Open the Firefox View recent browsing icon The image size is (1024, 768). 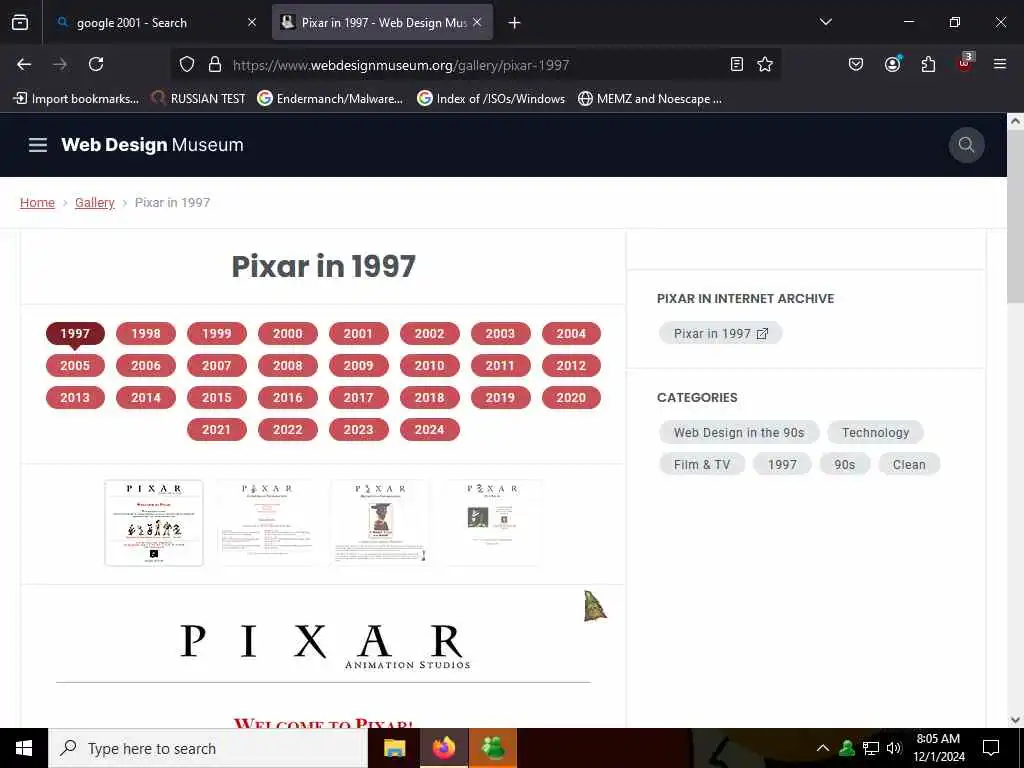click(20, 22)
